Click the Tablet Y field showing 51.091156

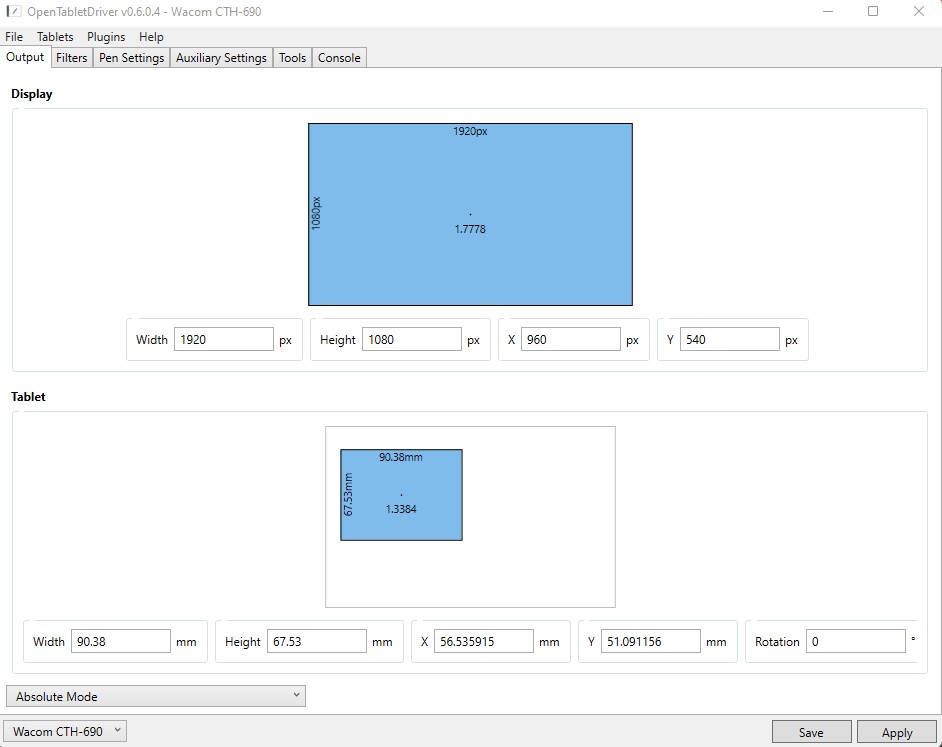[651, 641]
